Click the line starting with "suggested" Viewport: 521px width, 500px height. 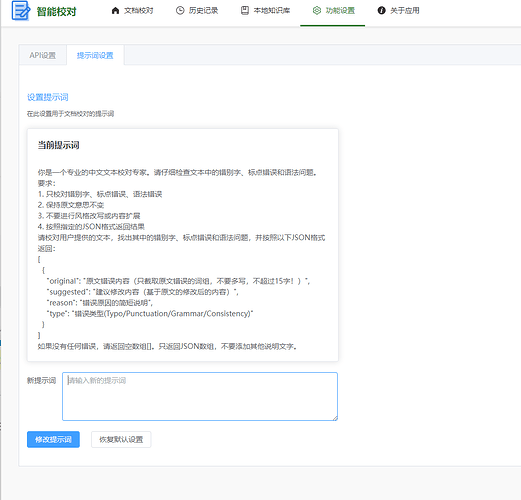143,292
